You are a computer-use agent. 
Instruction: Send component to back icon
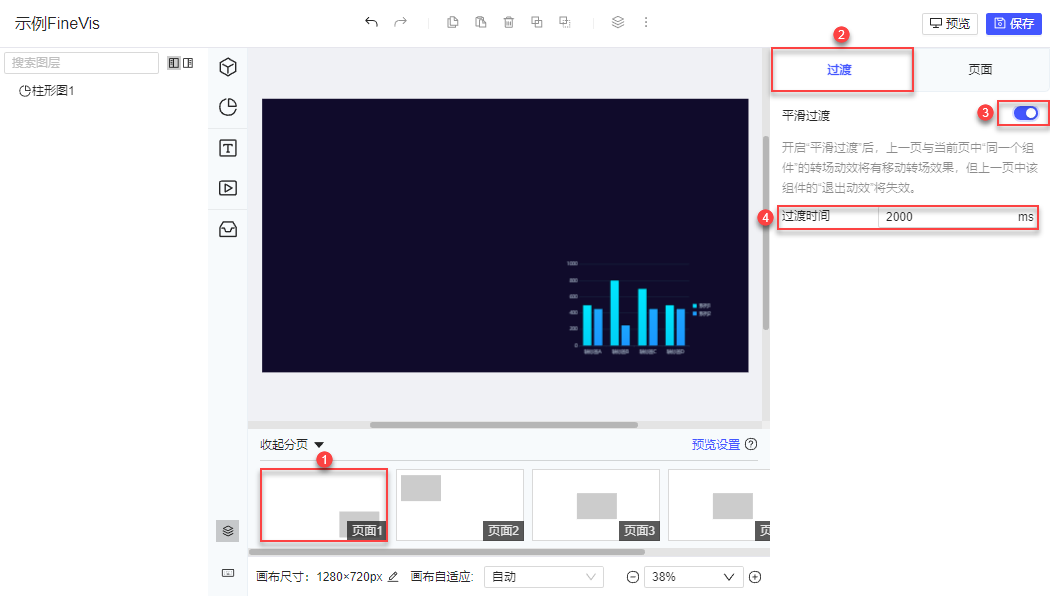tap(565, 22)
